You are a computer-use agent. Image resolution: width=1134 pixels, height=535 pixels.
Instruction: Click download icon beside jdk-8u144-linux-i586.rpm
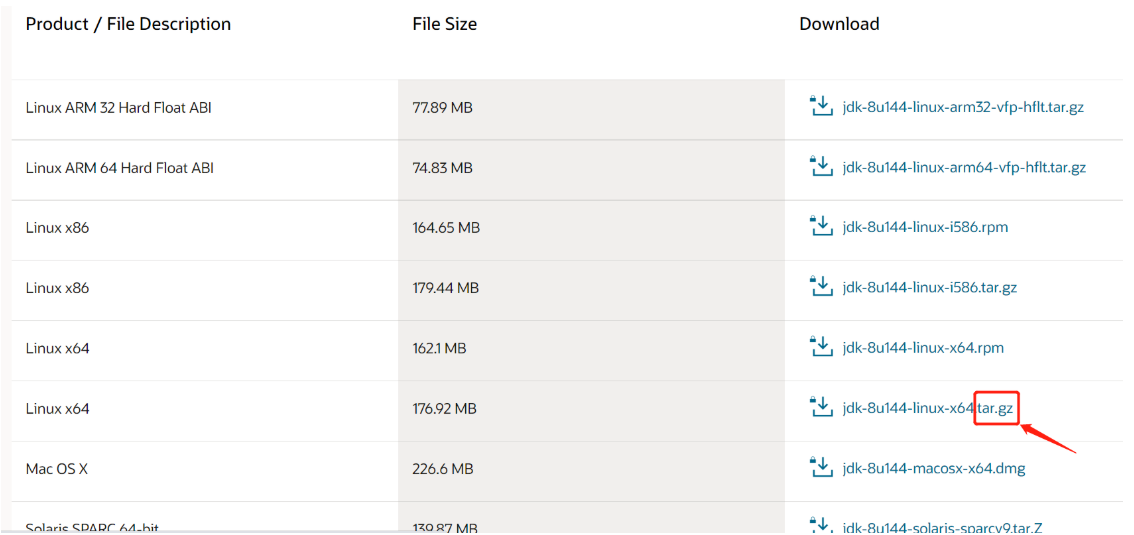click(x=821, y=226)
